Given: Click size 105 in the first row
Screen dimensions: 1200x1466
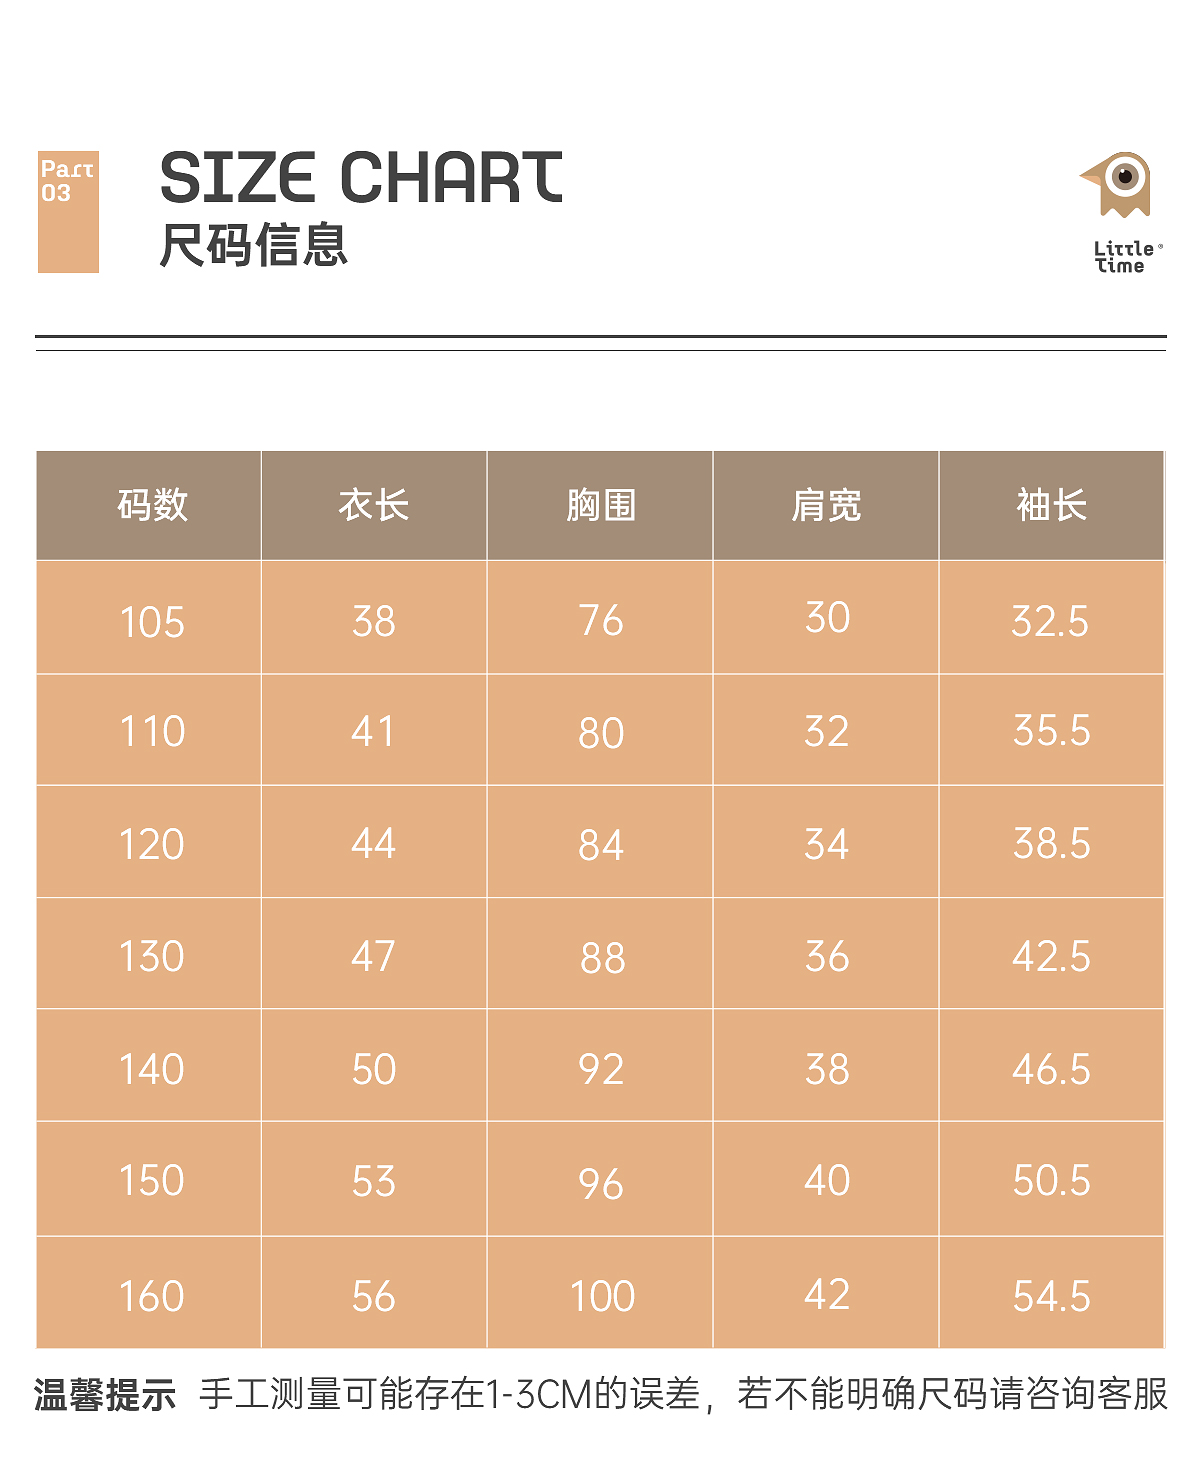Looking at the screenshot, I should pos(152,622).
